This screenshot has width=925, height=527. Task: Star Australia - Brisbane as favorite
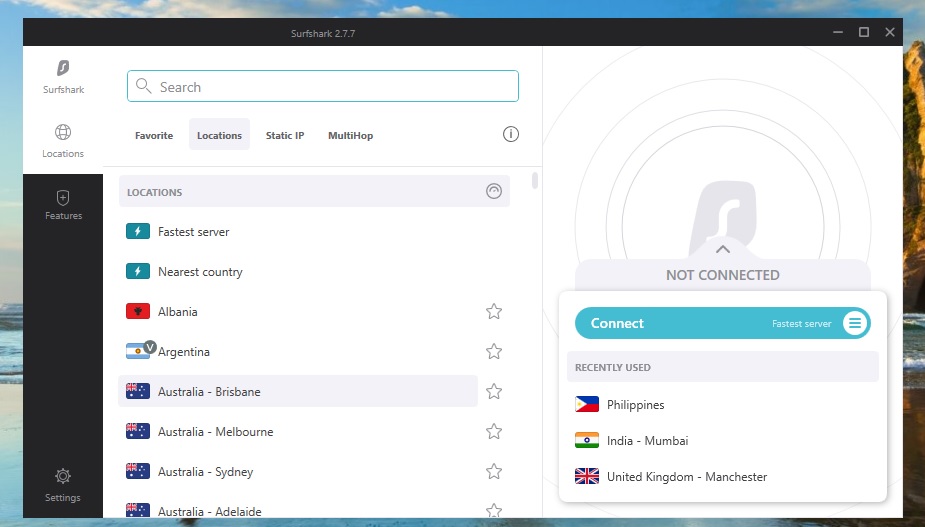pyautogui.click(x=494, y=391)
